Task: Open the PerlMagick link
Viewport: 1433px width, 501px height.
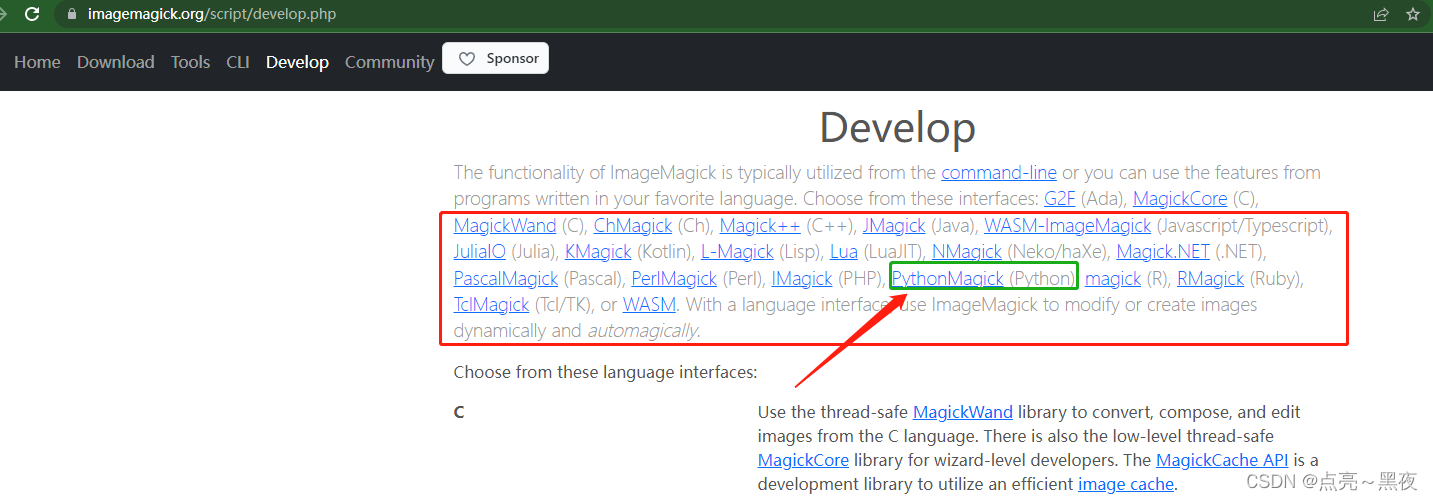Action: [x=674, y=278]
